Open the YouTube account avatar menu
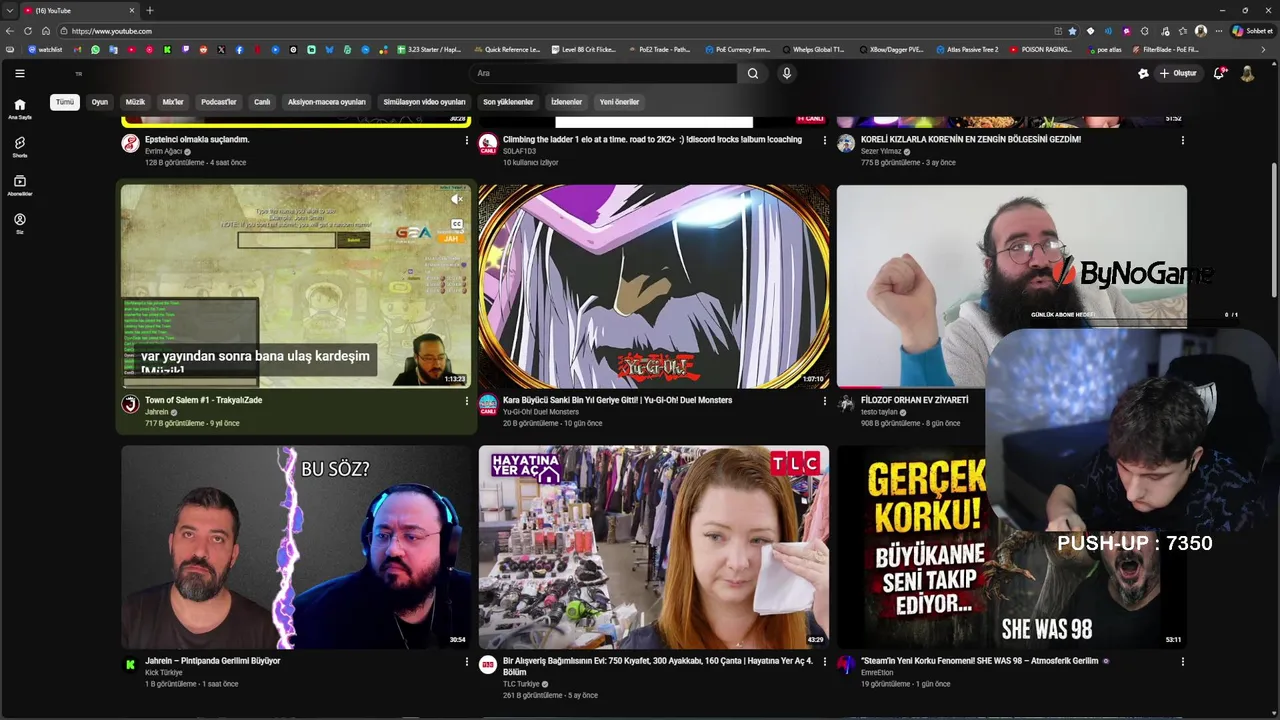Viewport: 1280px width, 720px height. [1248, 73]
